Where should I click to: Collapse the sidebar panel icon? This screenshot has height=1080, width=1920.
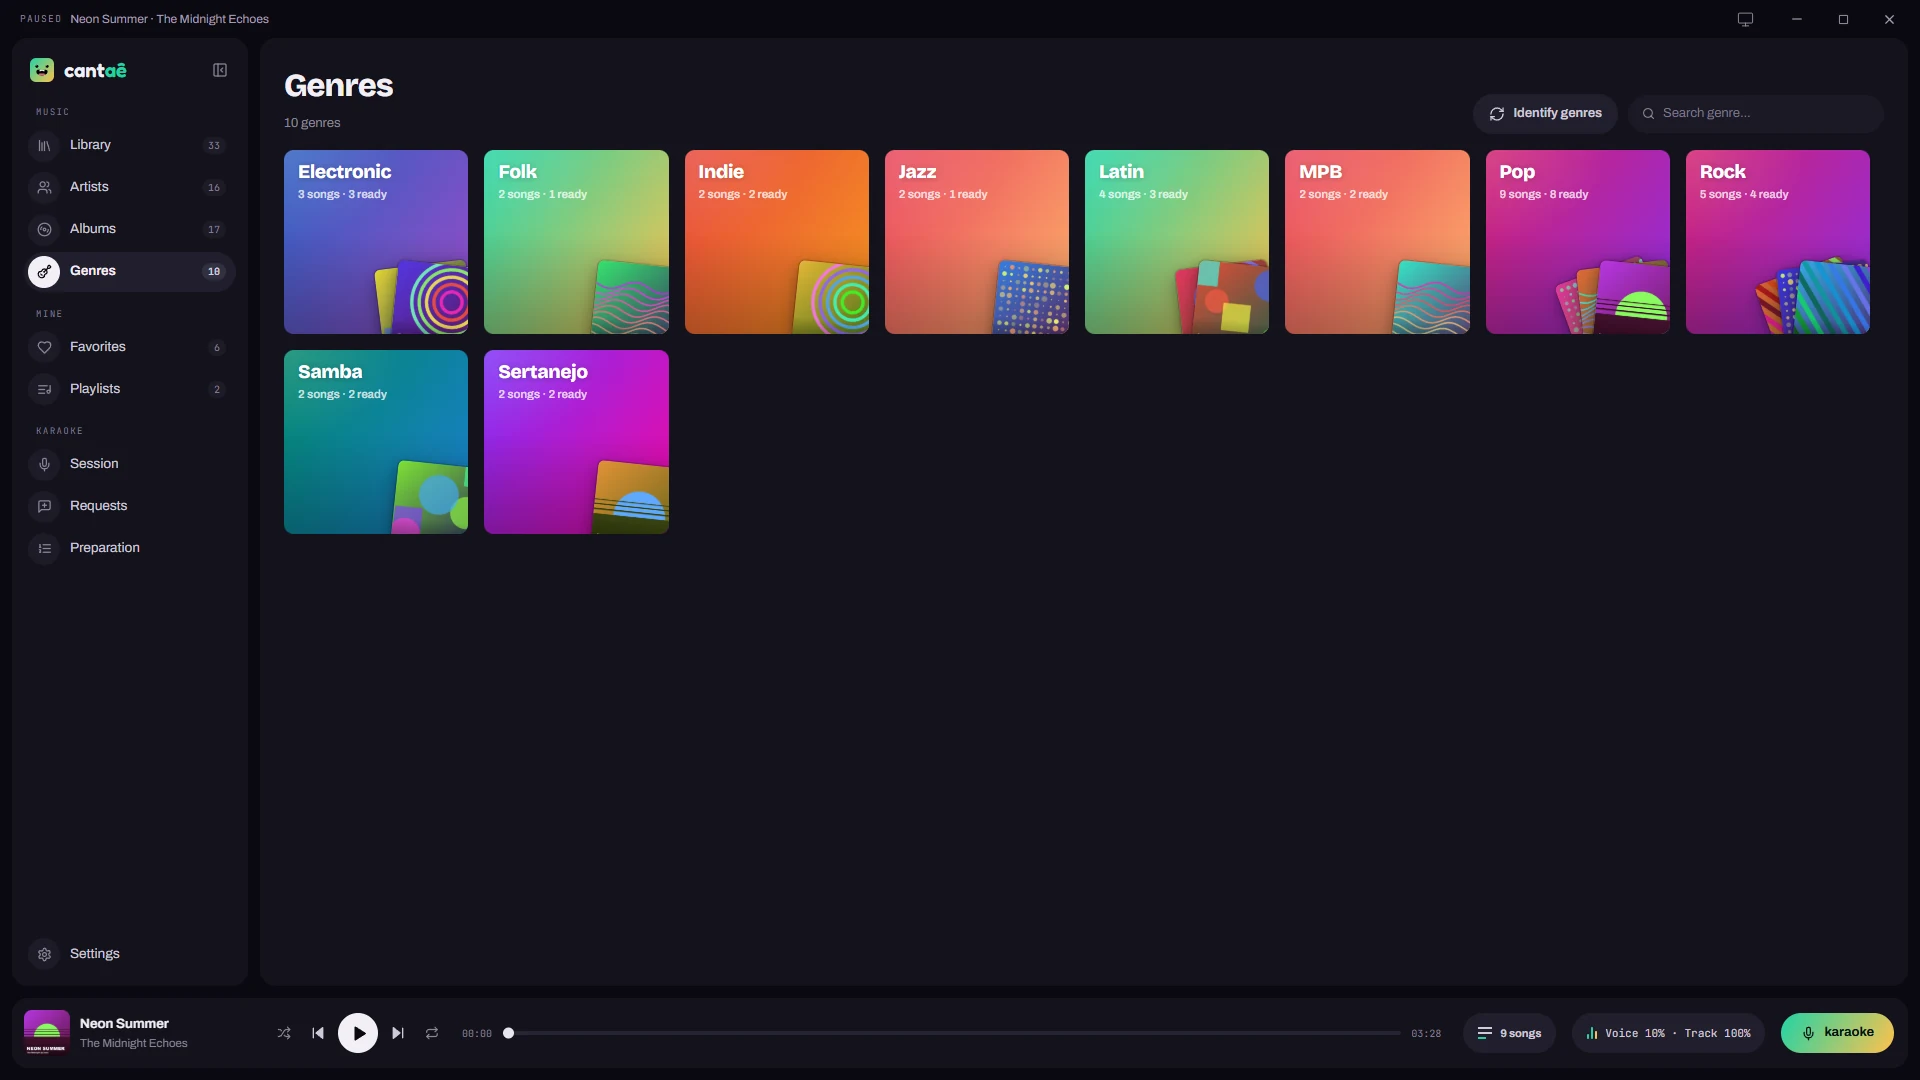click(x=220, y=70)
